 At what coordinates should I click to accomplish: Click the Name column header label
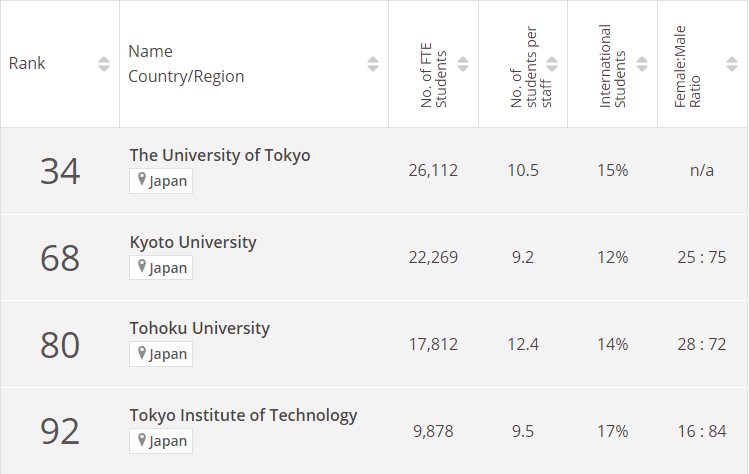(x=151, y=51)
